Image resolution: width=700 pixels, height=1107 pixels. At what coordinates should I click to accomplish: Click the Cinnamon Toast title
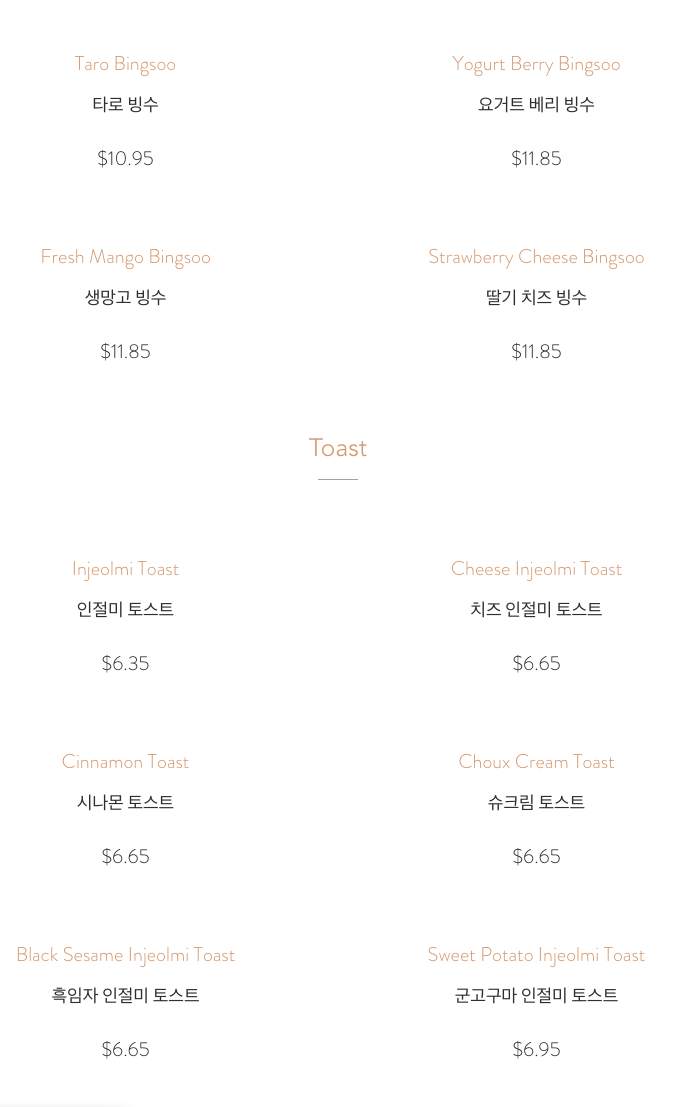(x=125, y=762)
